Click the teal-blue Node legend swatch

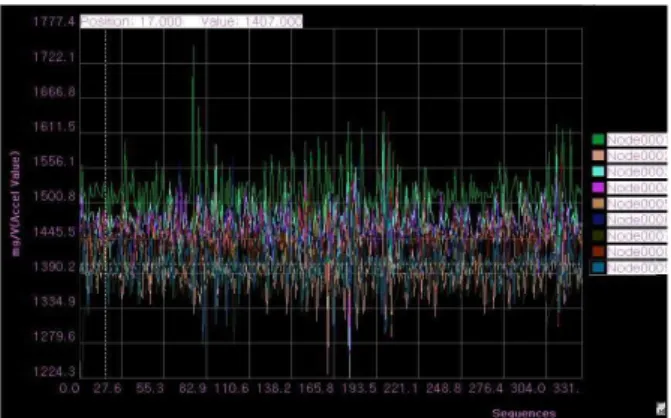point(598,268)
